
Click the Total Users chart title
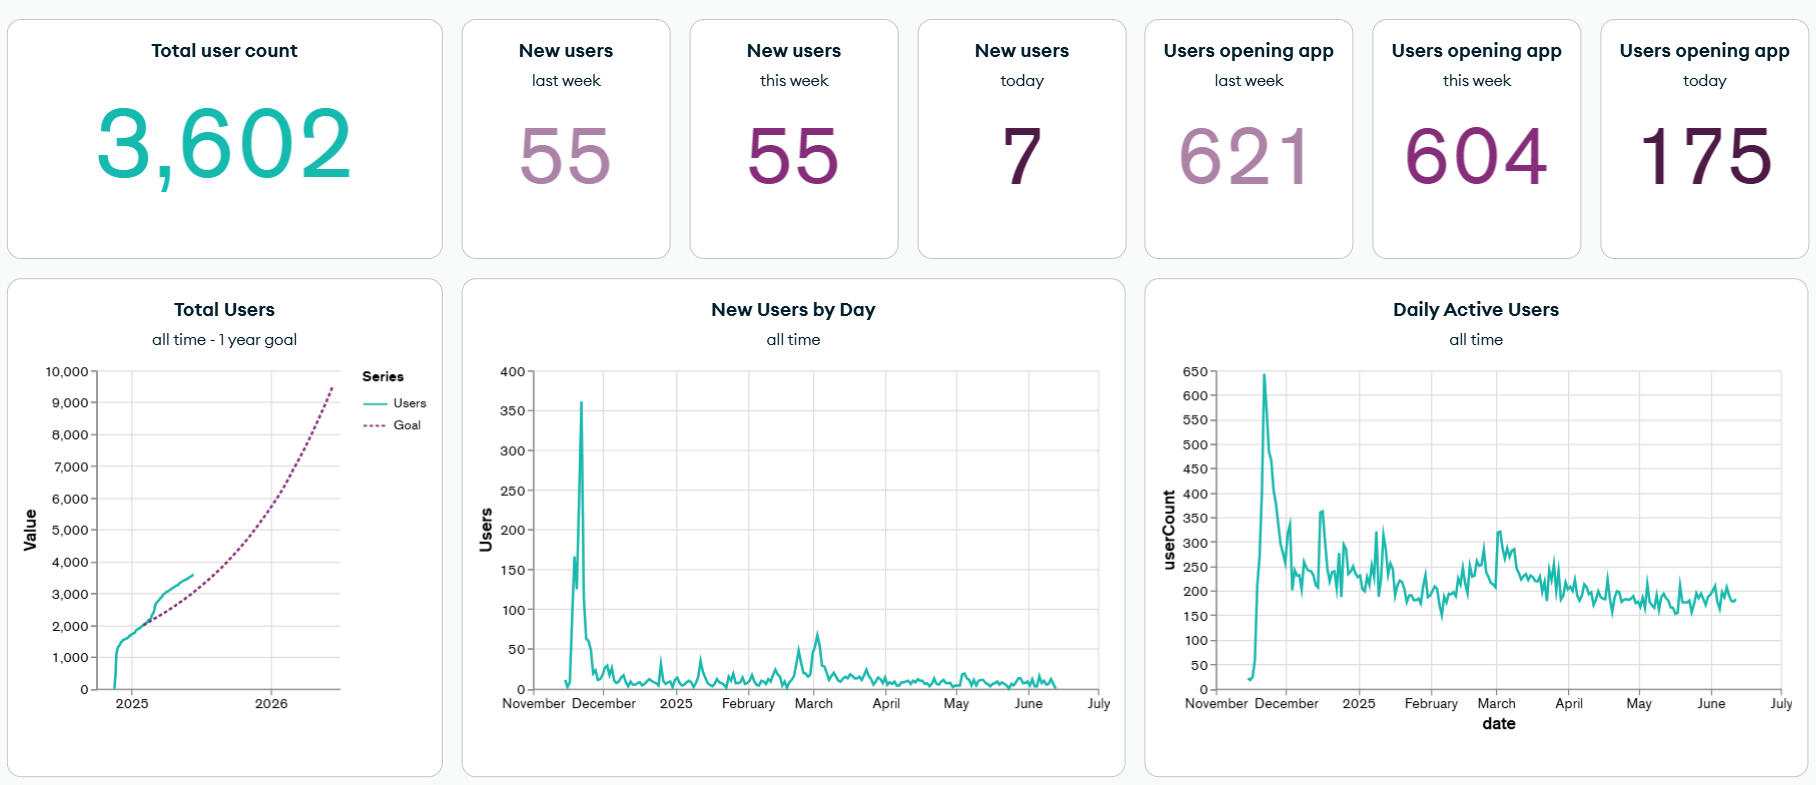click(x=224, y=310)
